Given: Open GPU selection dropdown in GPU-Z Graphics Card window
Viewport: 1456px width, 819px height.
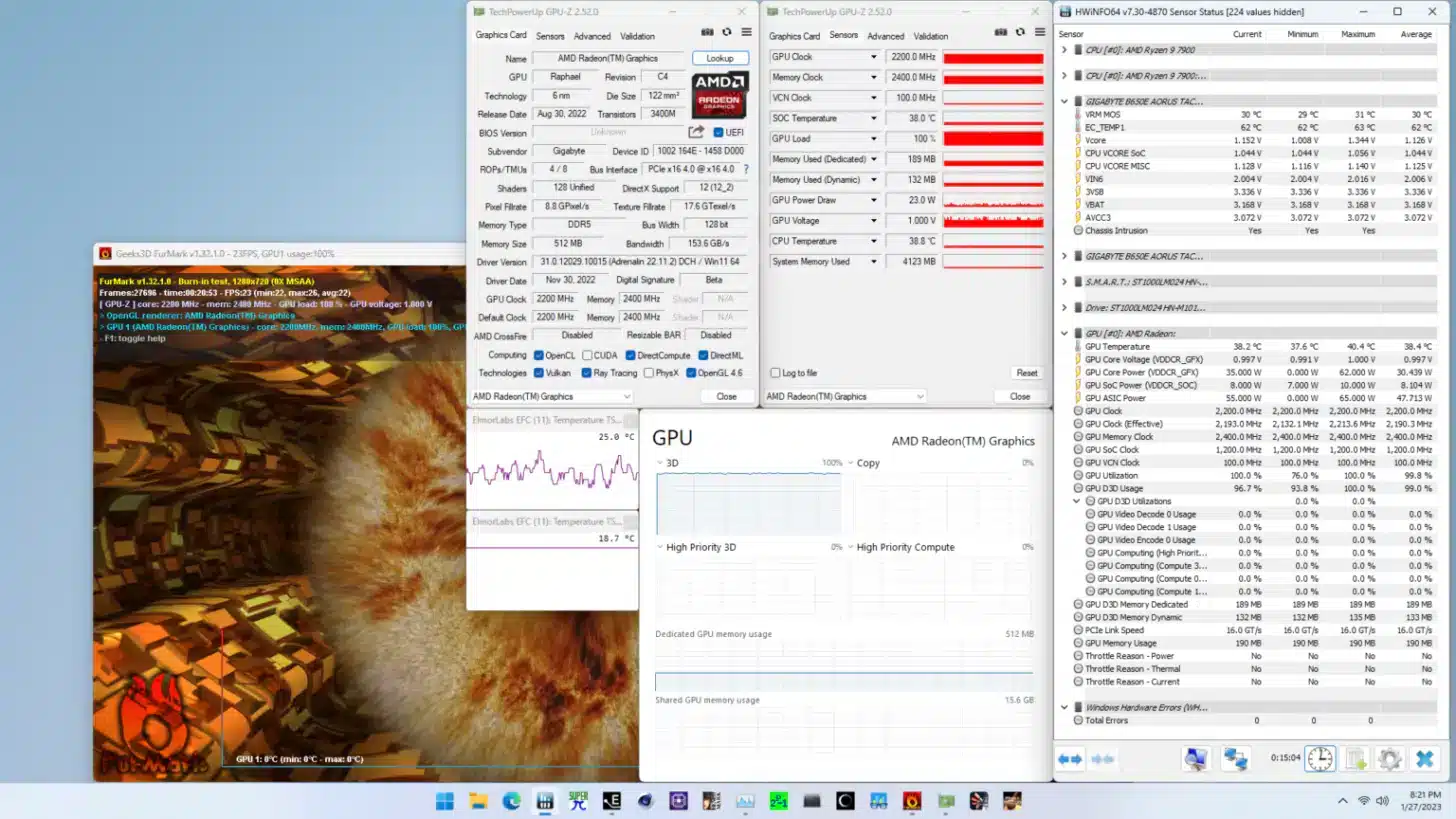Looking at the screenshot, I should 552,396.
